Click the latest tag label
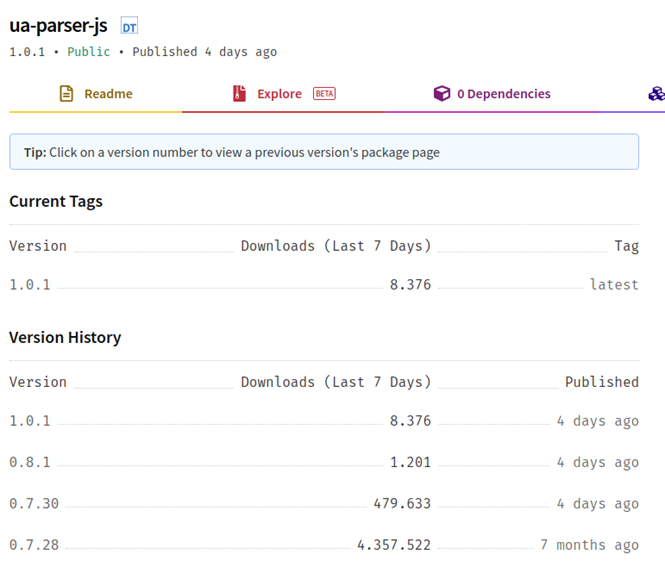 pyautogui.click(x=614, y=285)
